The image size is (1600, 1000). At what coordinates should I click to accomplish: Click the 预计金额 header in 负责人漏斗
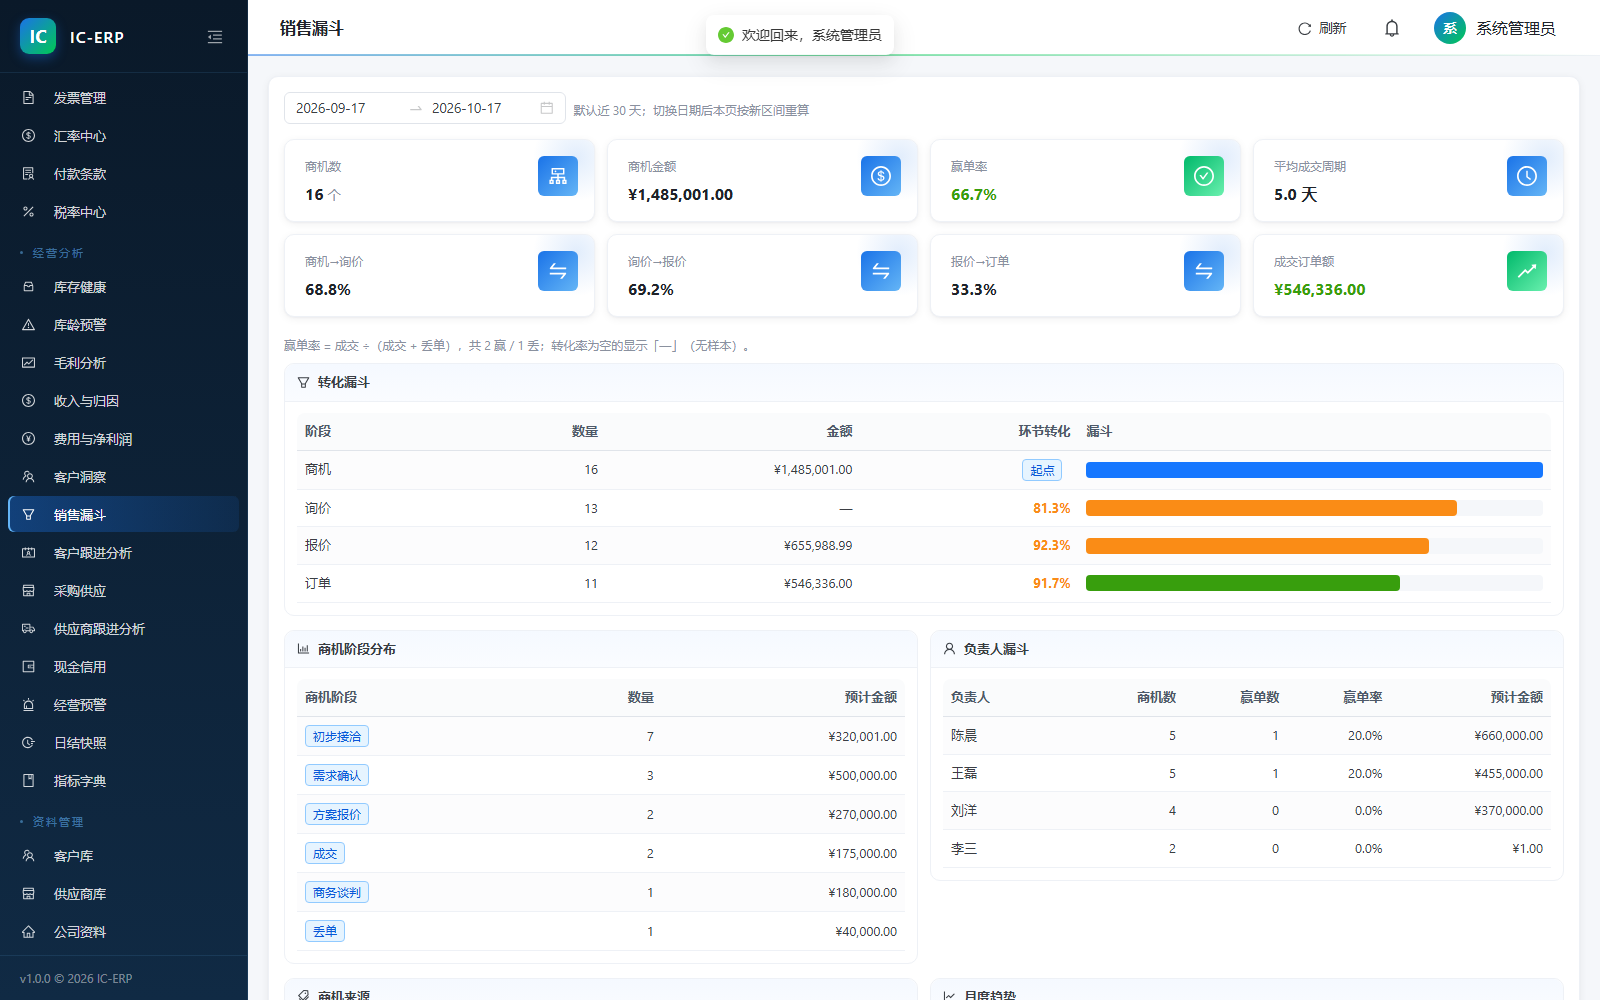coord(1516,697)
